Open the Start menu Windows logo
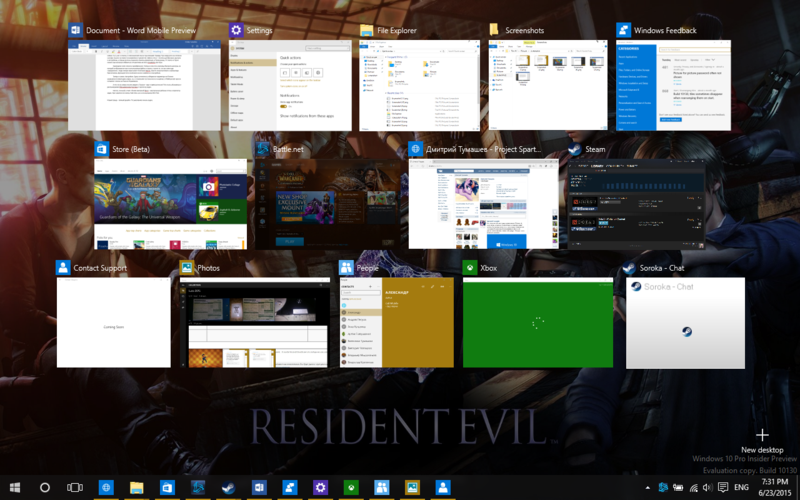800x500 pixels. coord(15,488)
